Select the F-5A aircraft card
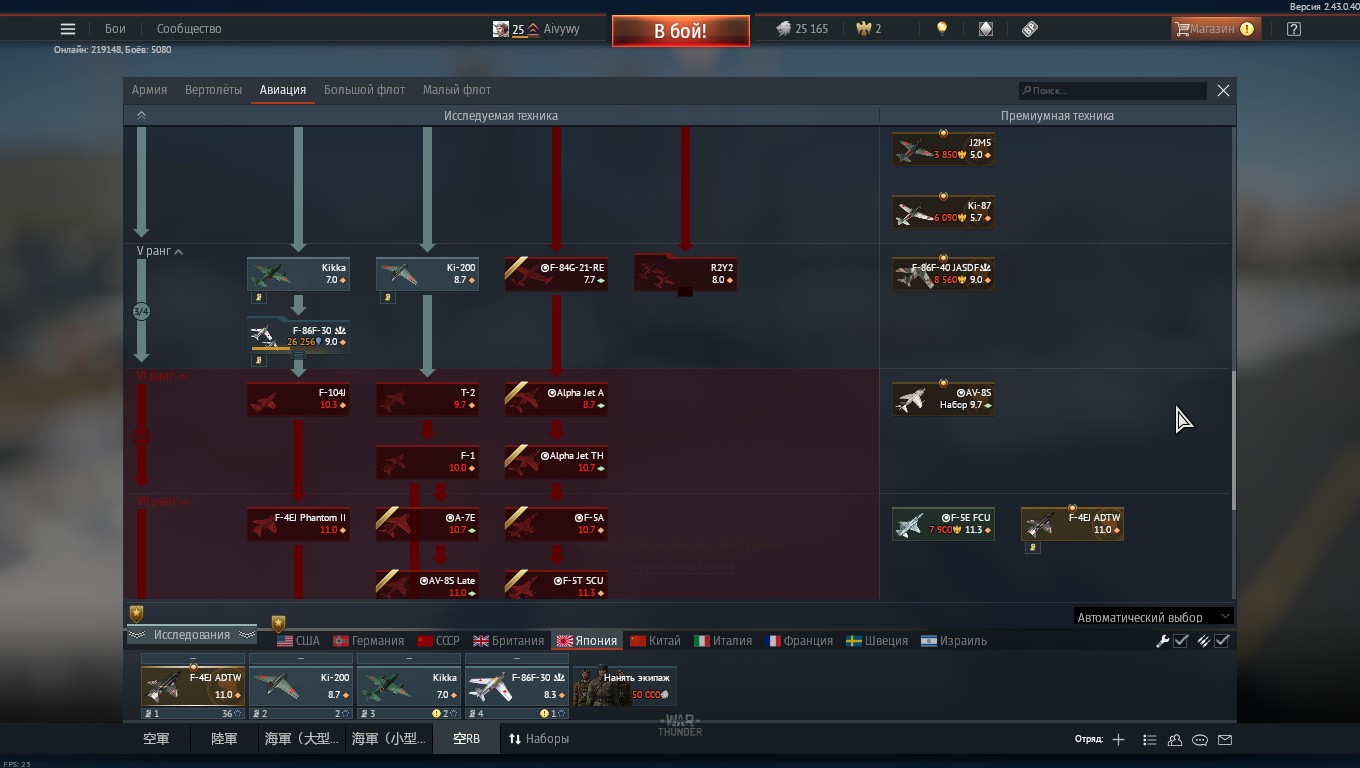Viewport: 1360px width, 768px height. [x=556, y=524]
